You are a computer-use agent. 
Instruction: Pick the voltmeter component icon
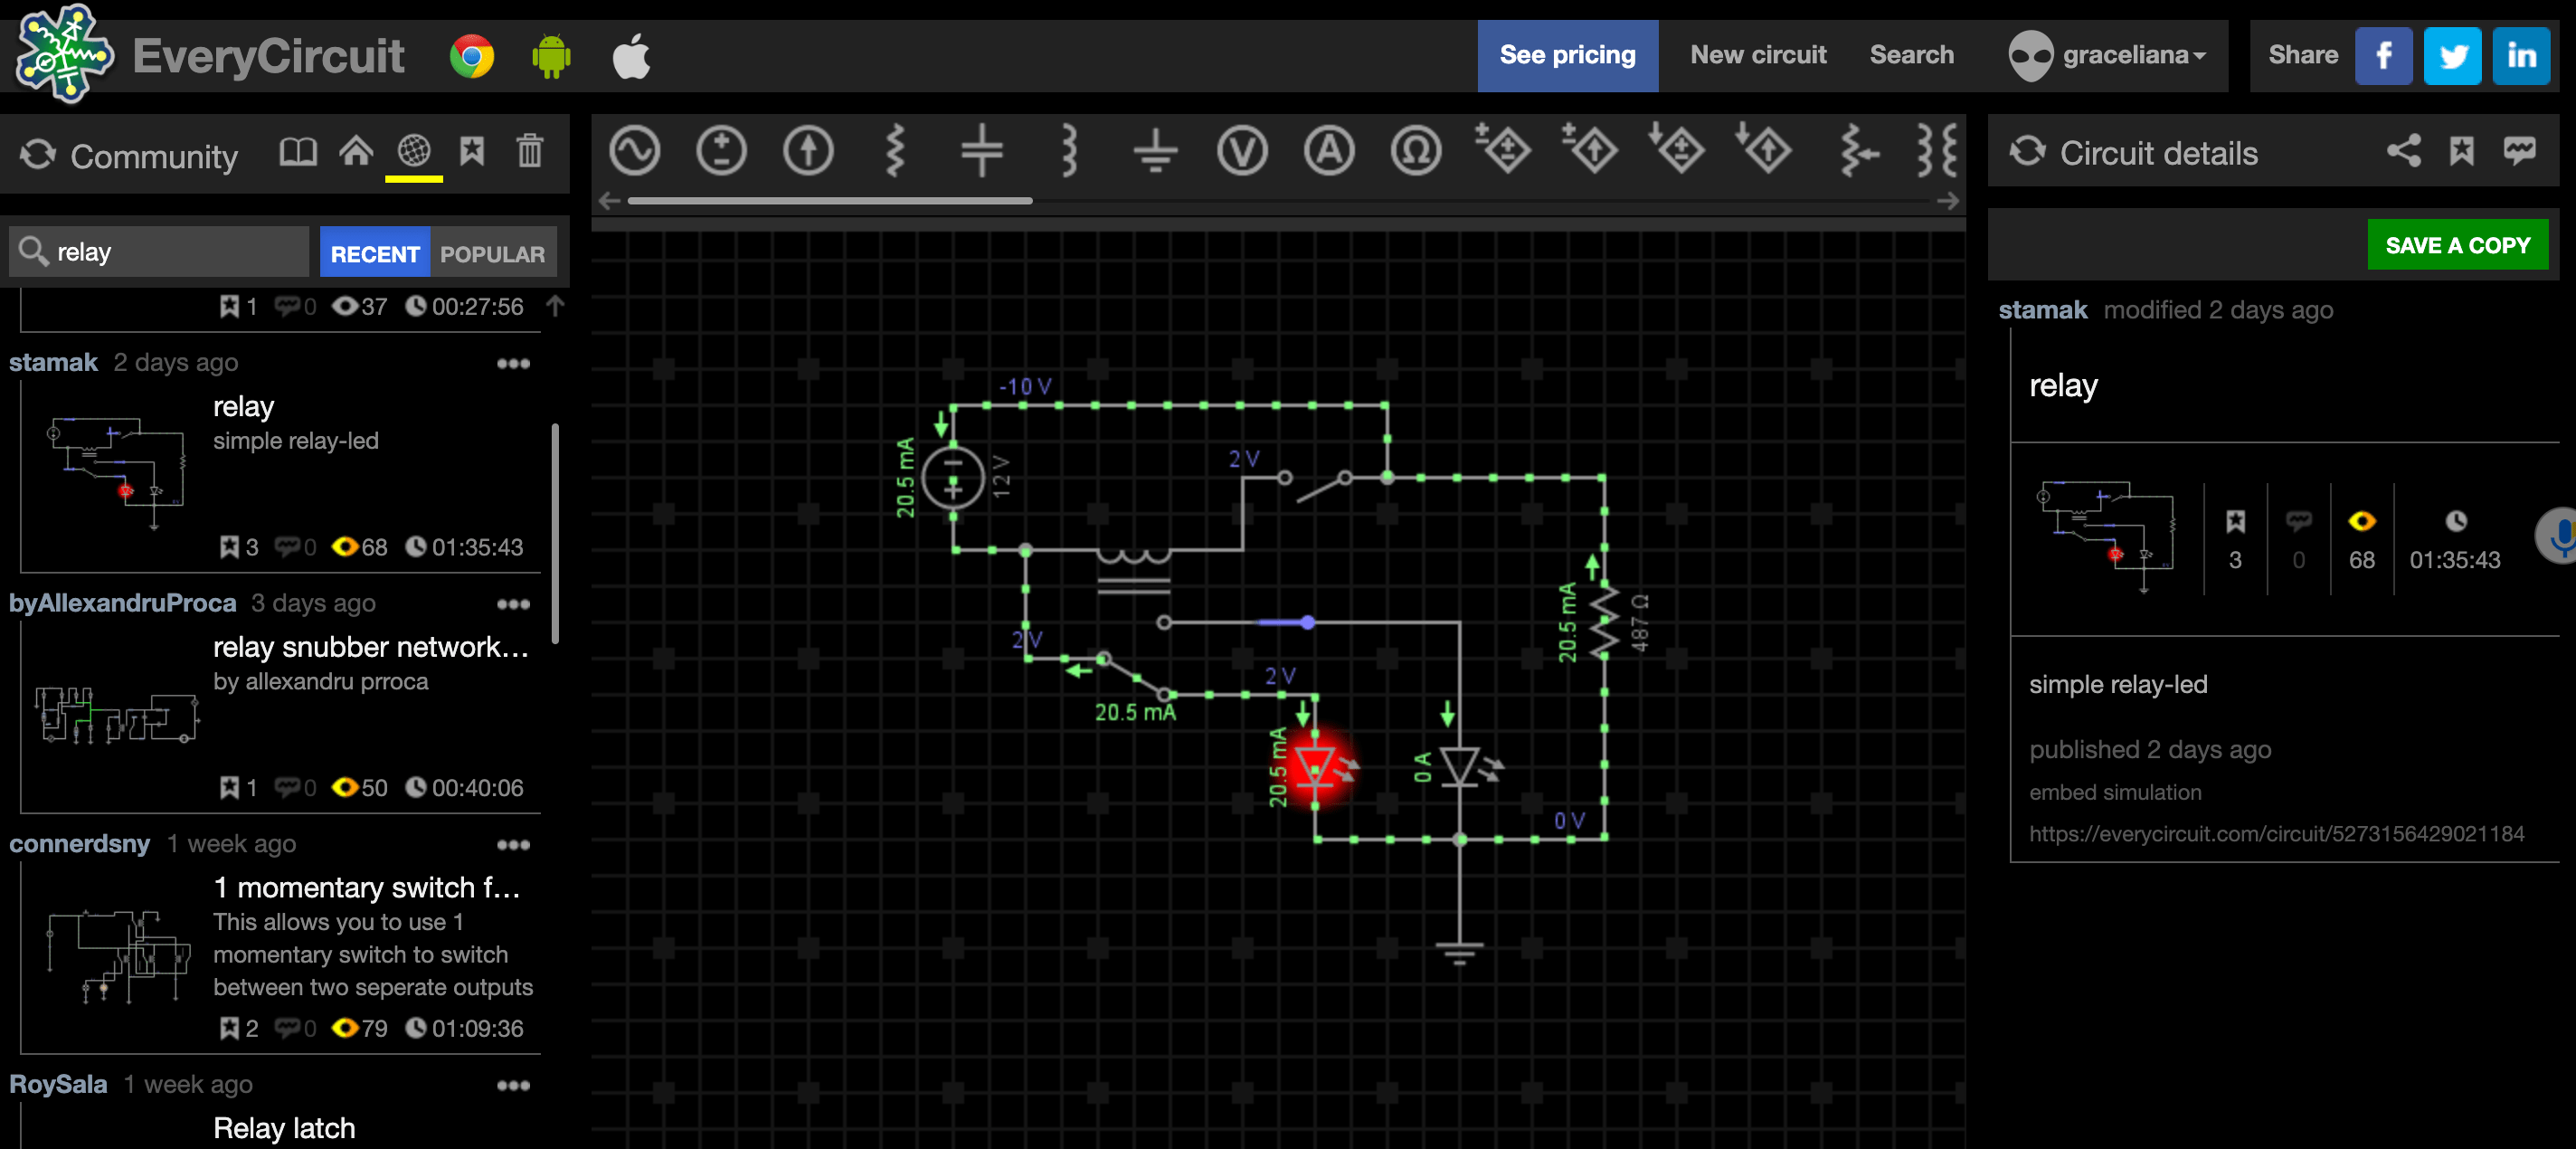pos(1242,152)
